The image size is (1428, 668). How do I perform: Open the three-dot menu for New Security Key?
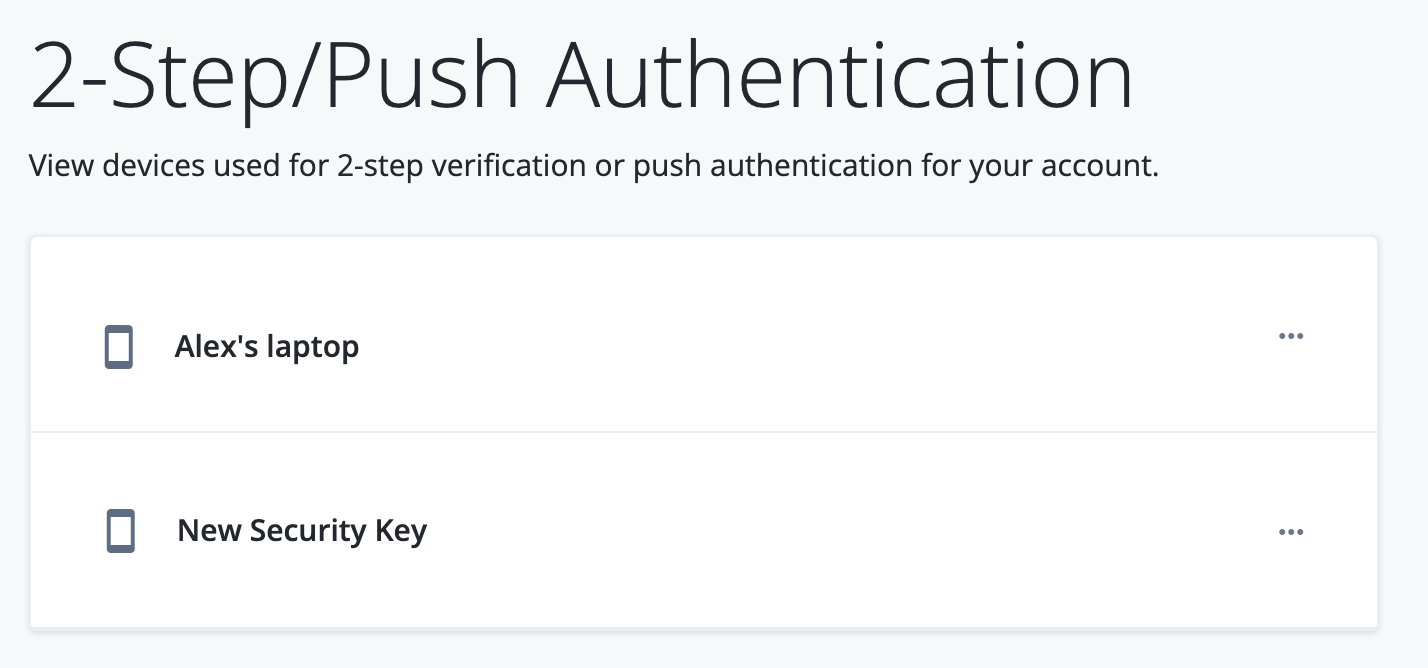coord(1291,532)
